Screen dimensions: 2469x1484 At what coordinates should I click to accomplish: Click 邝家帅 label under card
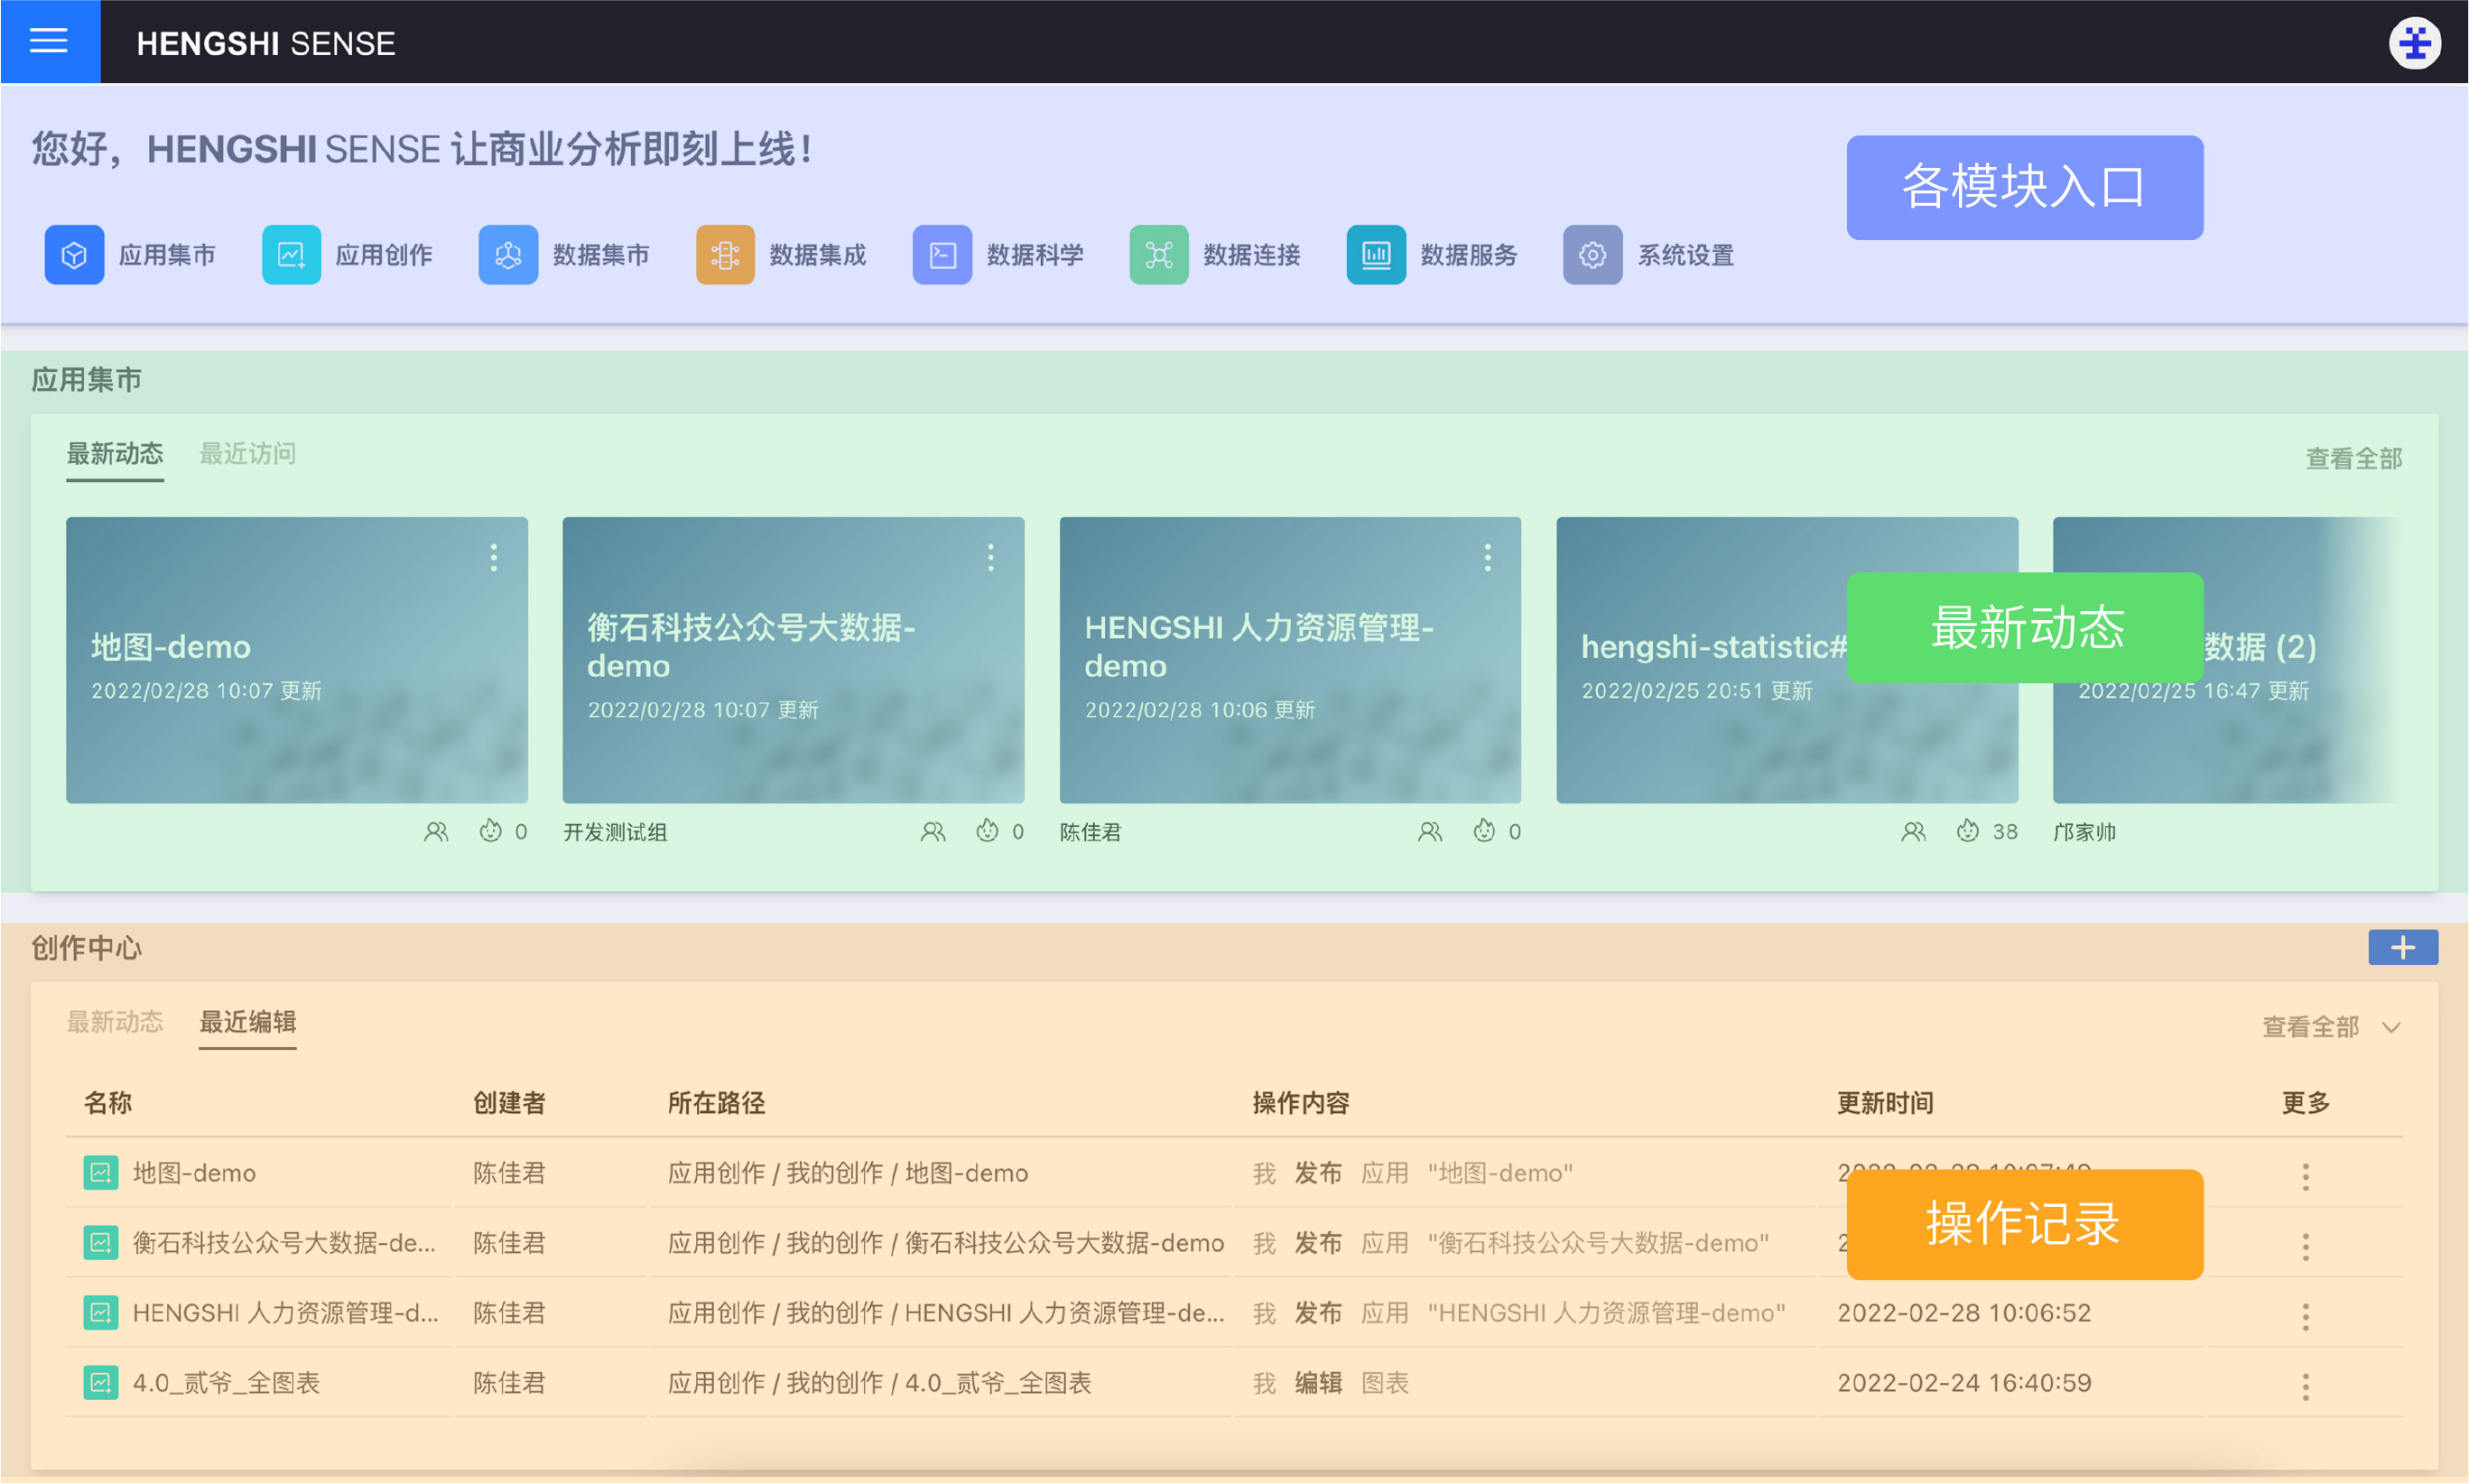tap(2085, 832)
